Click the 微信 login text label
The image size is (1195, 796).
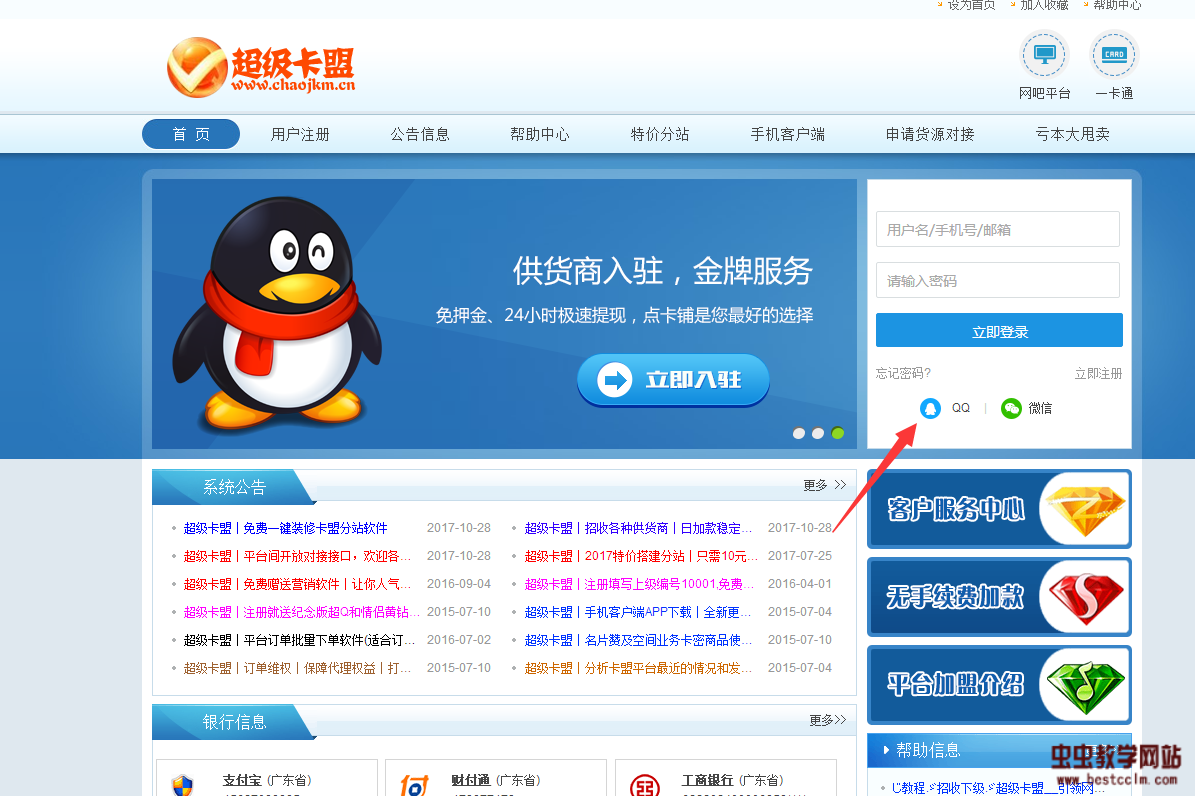pyautogui.click(x=1040, y=409)
